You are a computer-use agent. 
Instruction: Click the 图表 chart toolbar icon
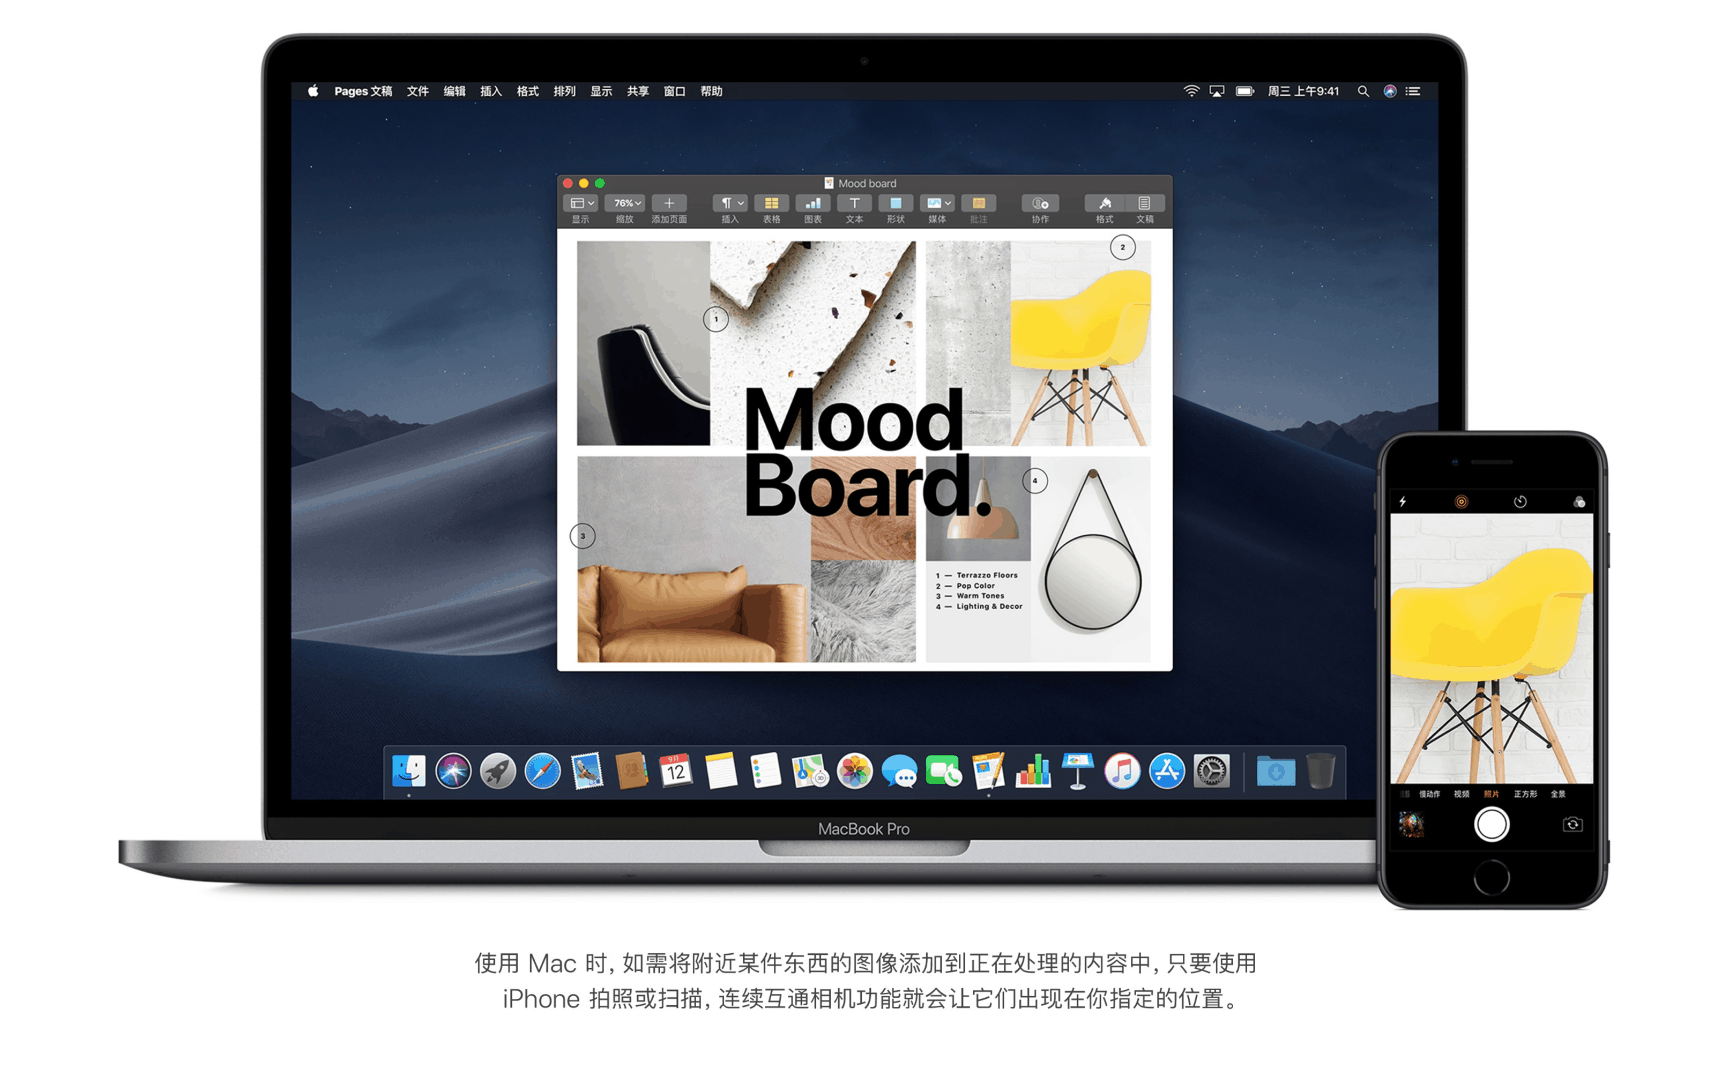pos(813,203)
